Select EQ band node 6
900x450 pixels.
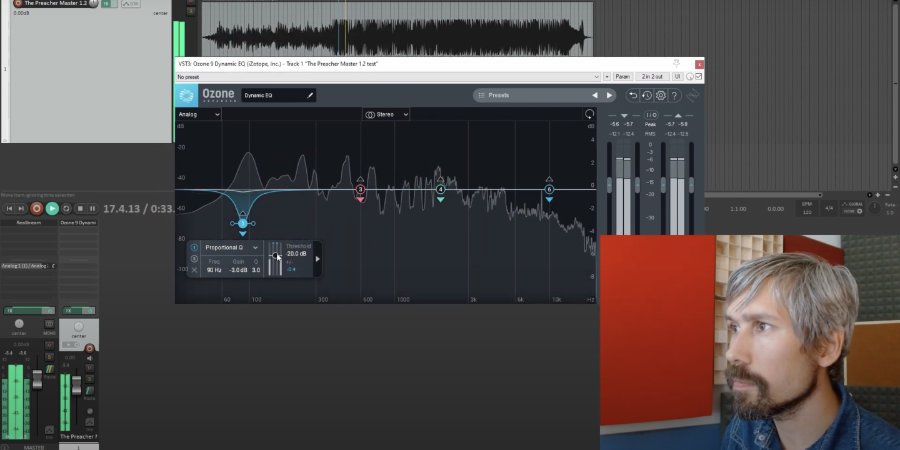pyautogui.click(x=549, y=189)
